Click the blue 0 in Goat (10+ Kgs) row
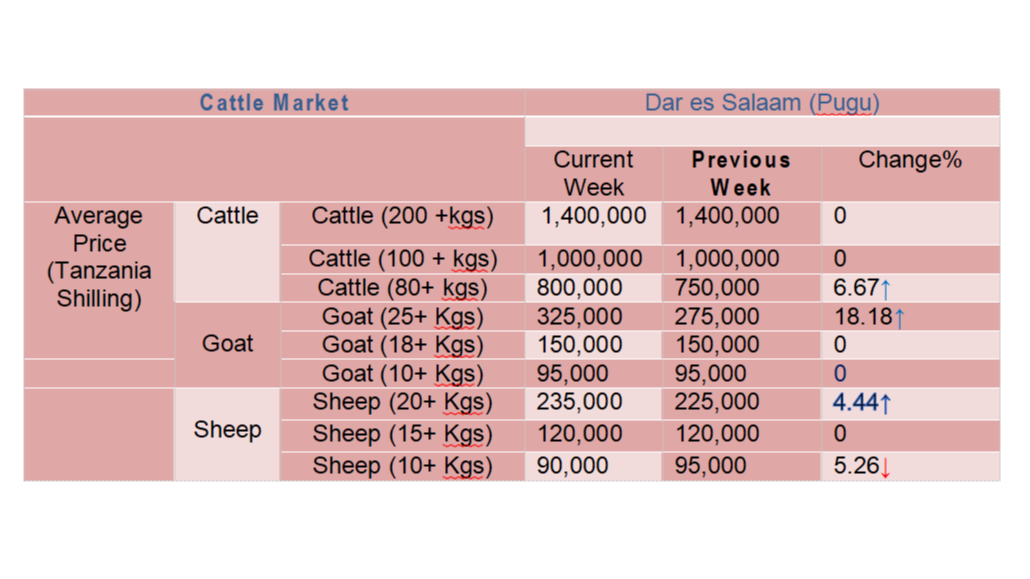 click(840, 374)
